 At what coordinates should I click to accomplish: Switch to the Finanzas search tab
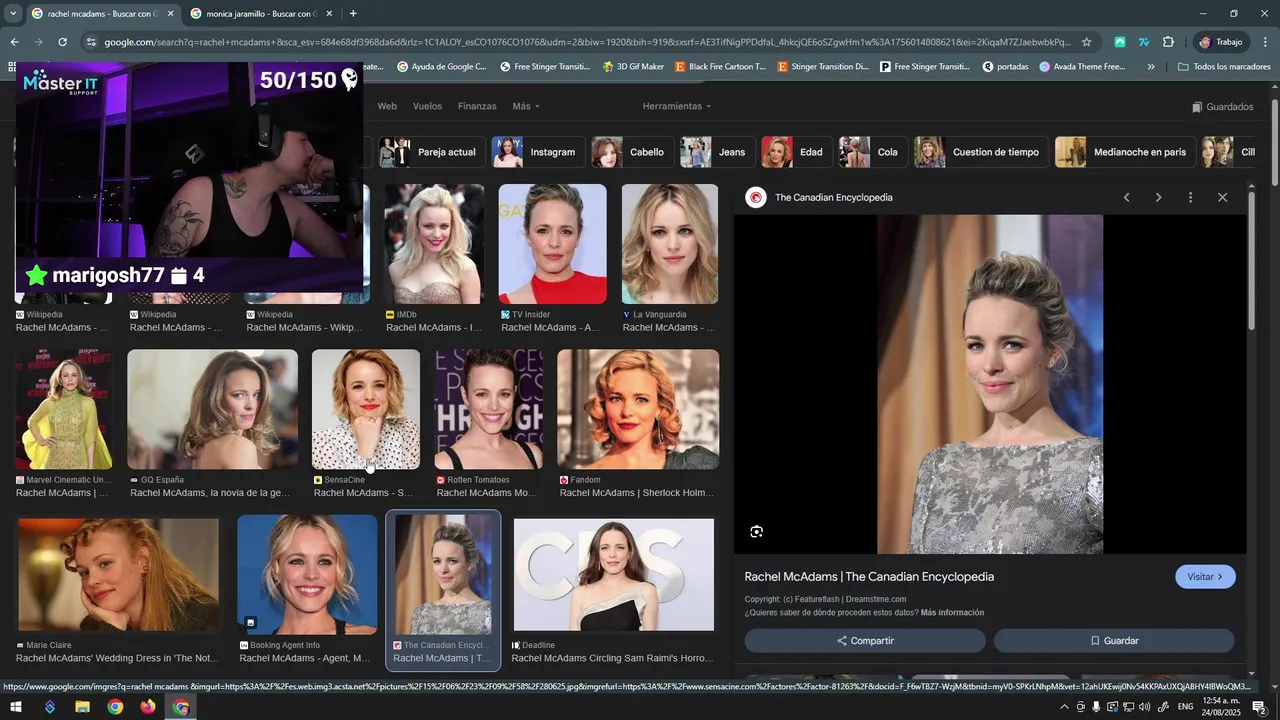477,106
